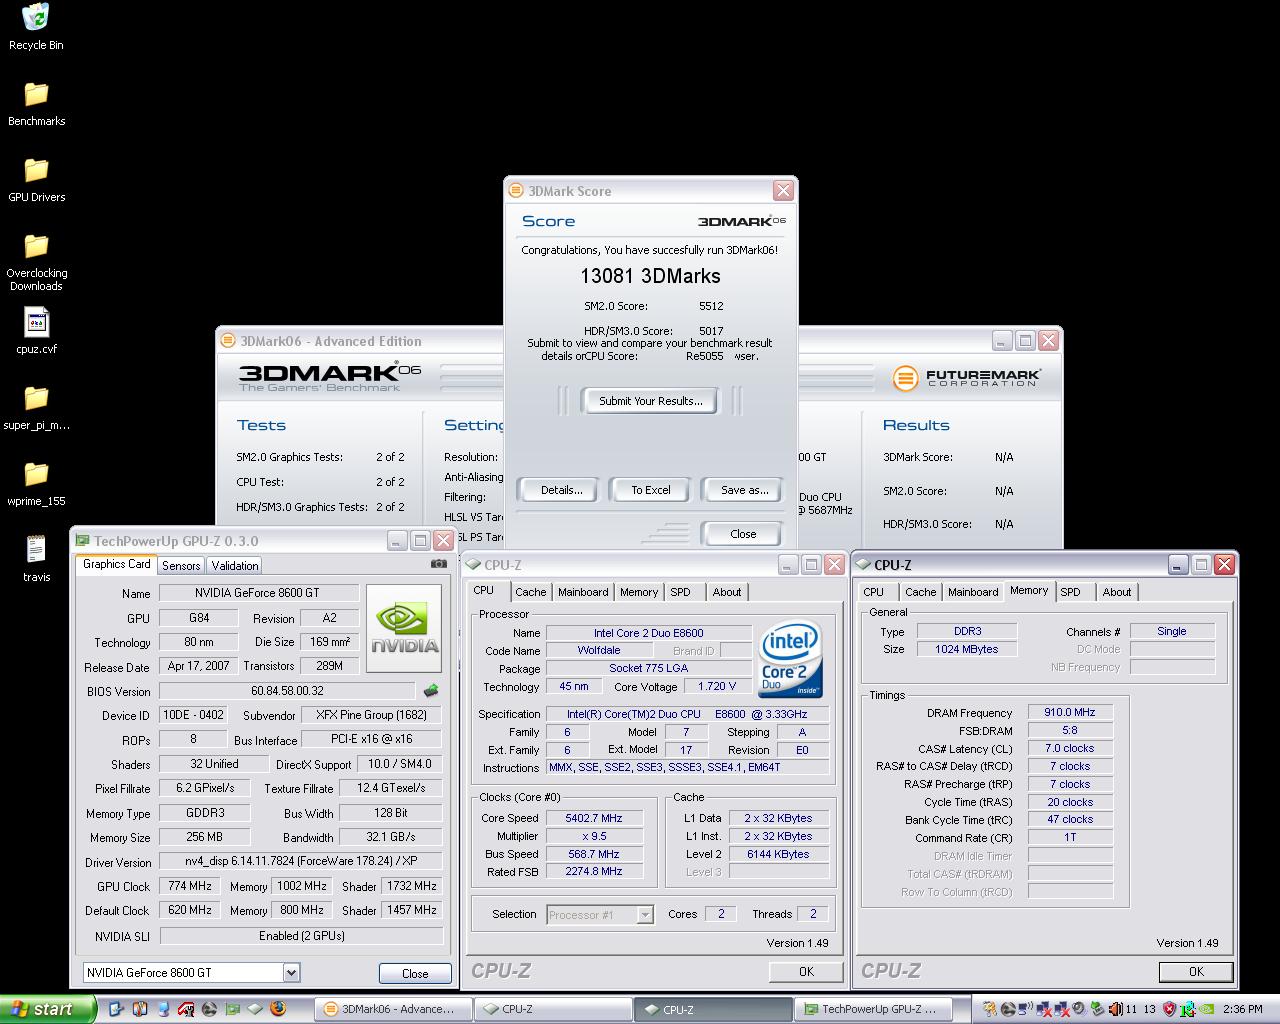
Task: Click the CPU-Z quick launch icon
Action: coord(255,1009)
